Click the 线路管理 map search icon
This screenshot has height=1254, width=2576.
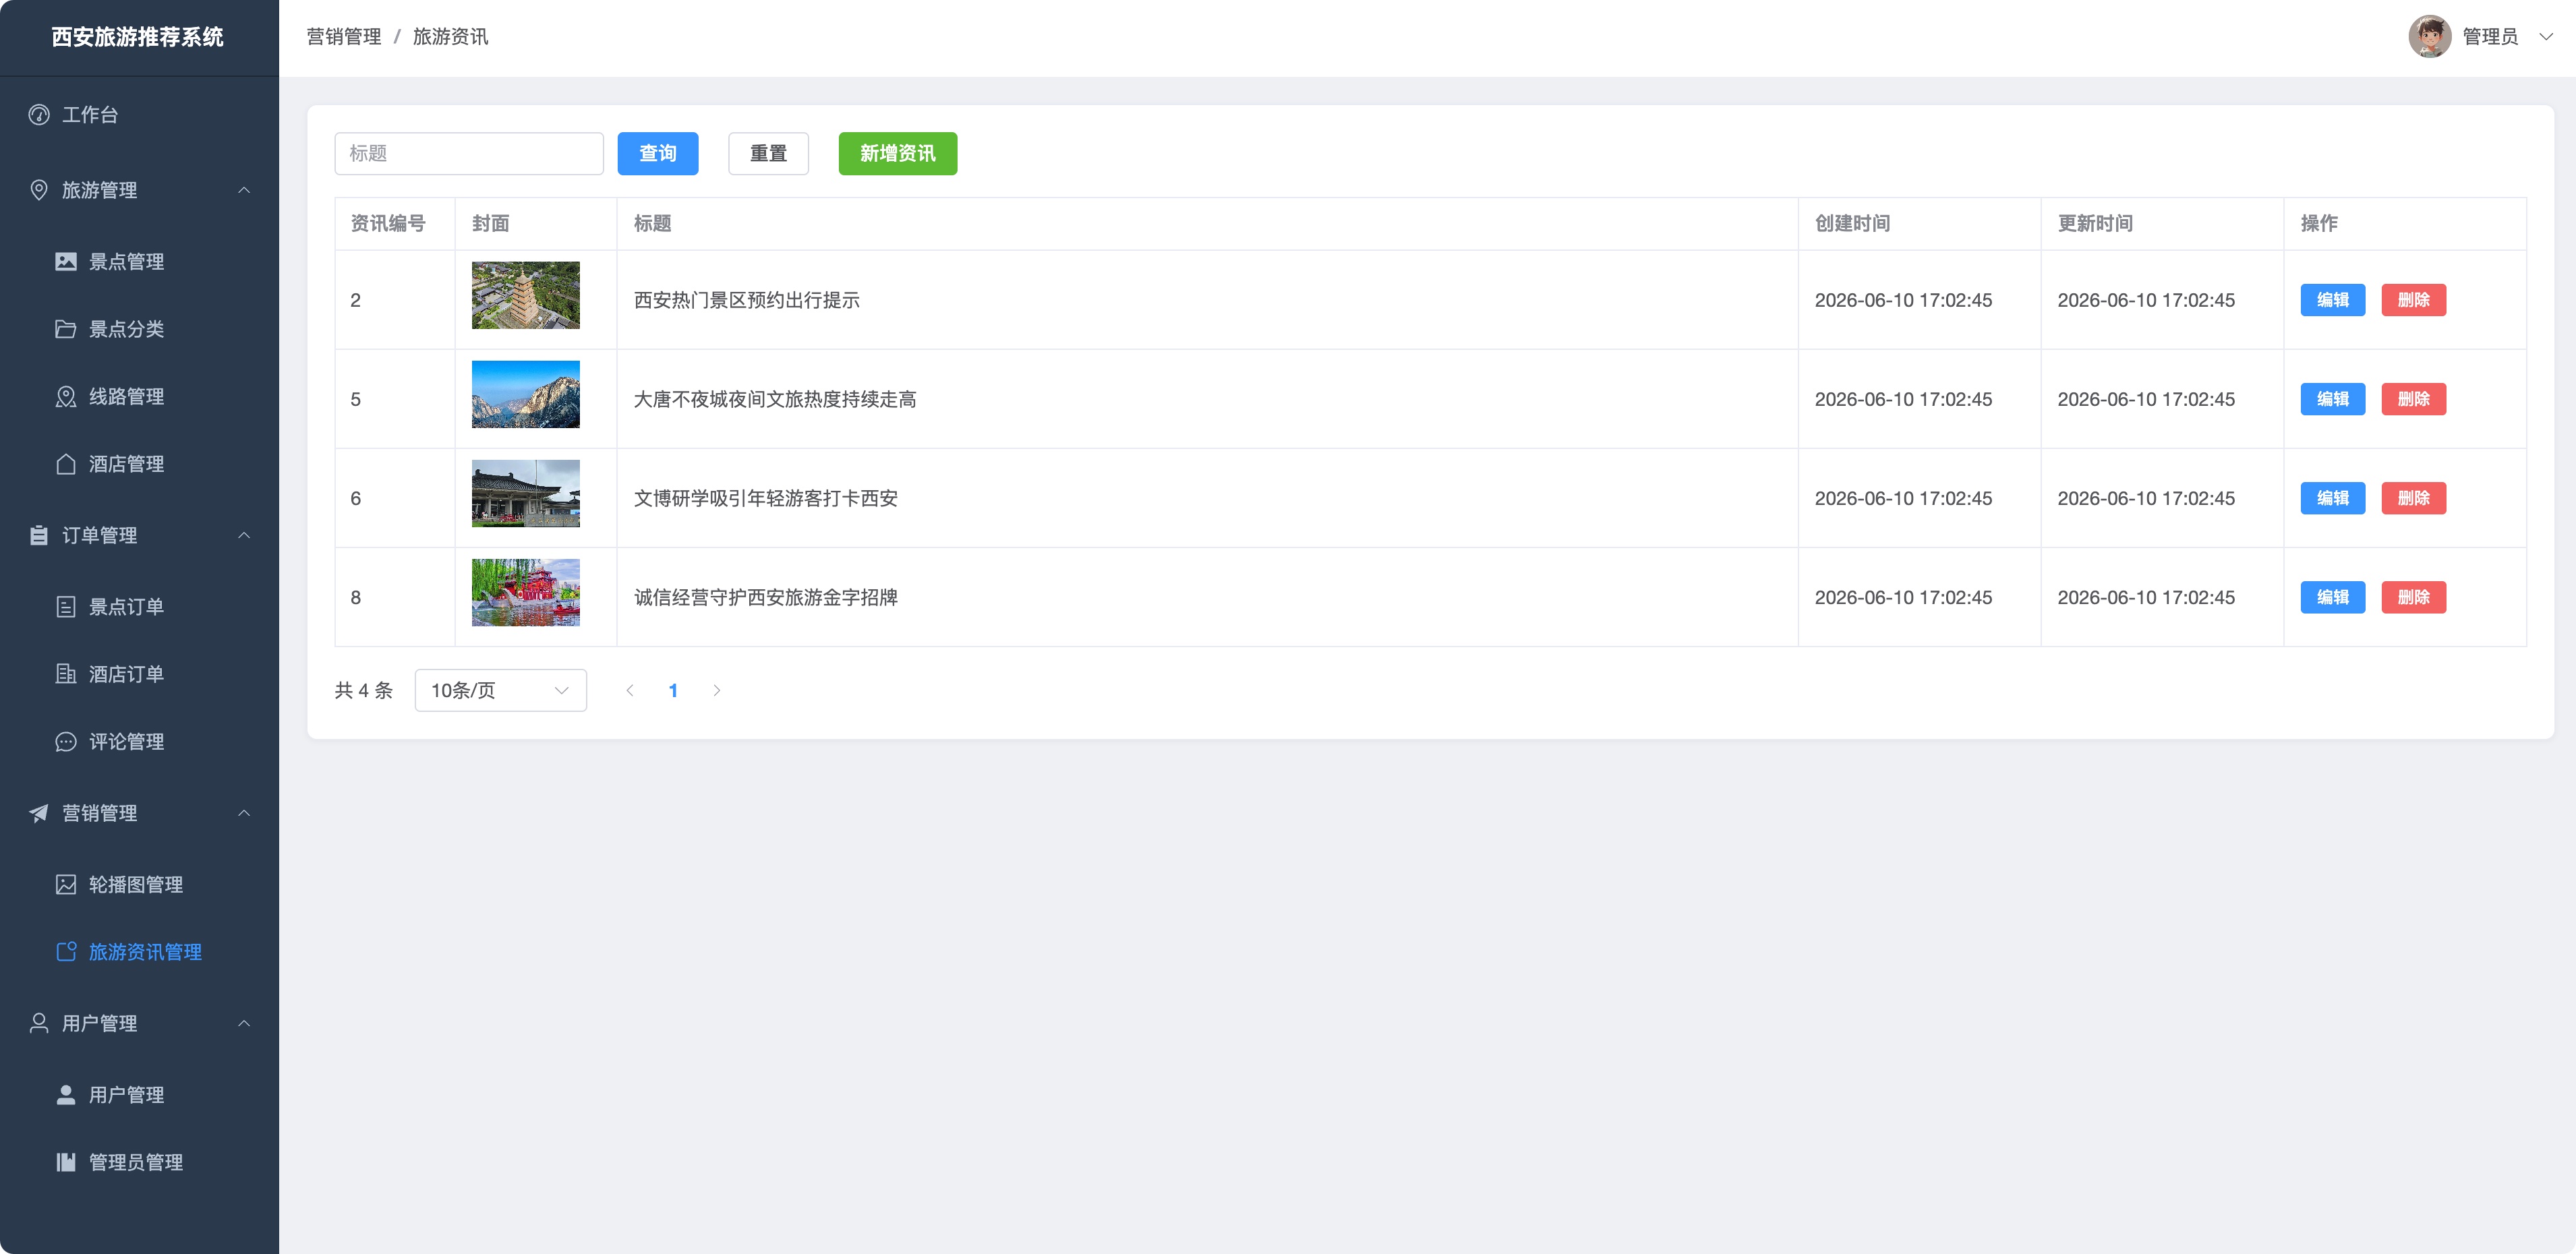[66, 397]
